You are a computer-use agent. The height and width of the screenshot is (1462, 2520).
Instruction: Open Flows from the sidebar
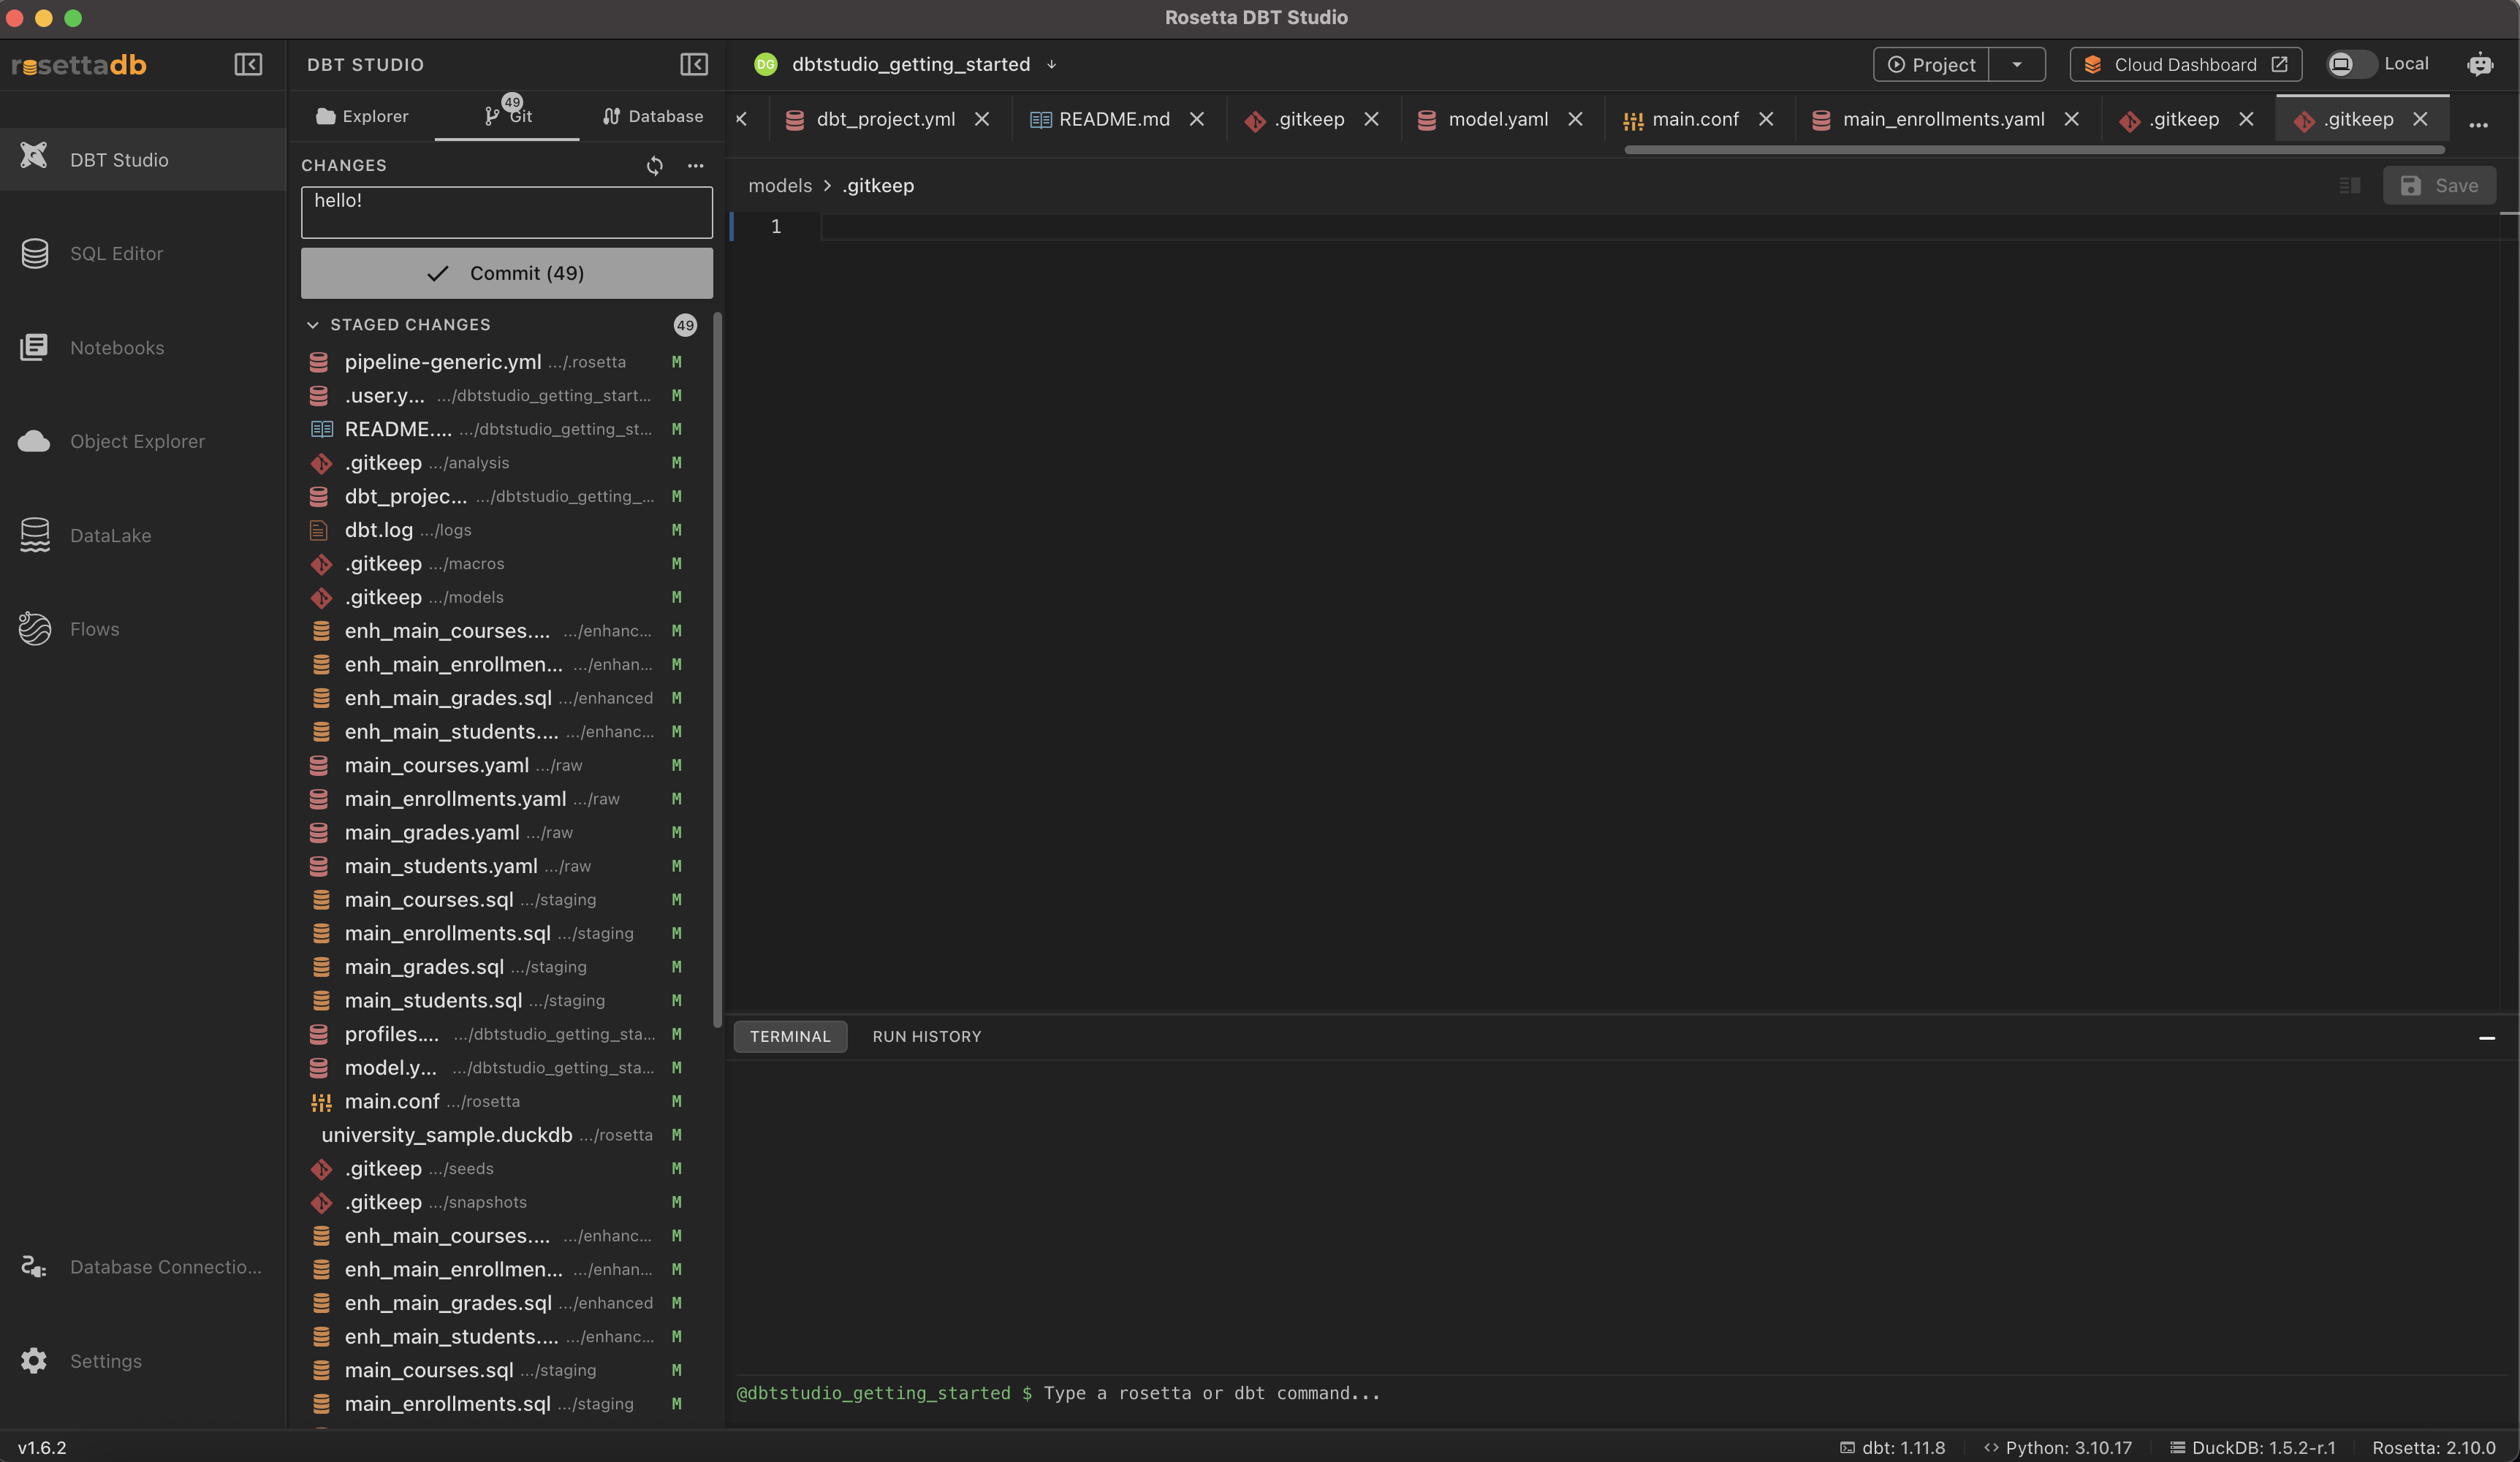pyautogui.click(x=142, y=629)
